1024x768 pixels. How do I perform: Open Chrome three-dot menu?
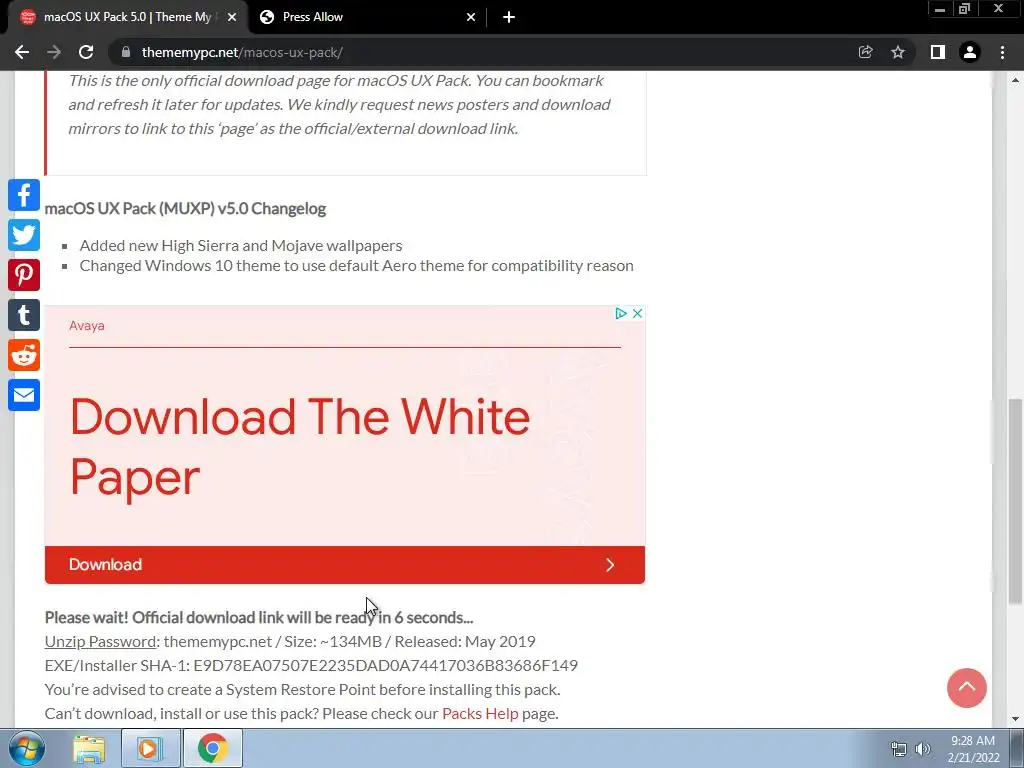point(1002,52)
